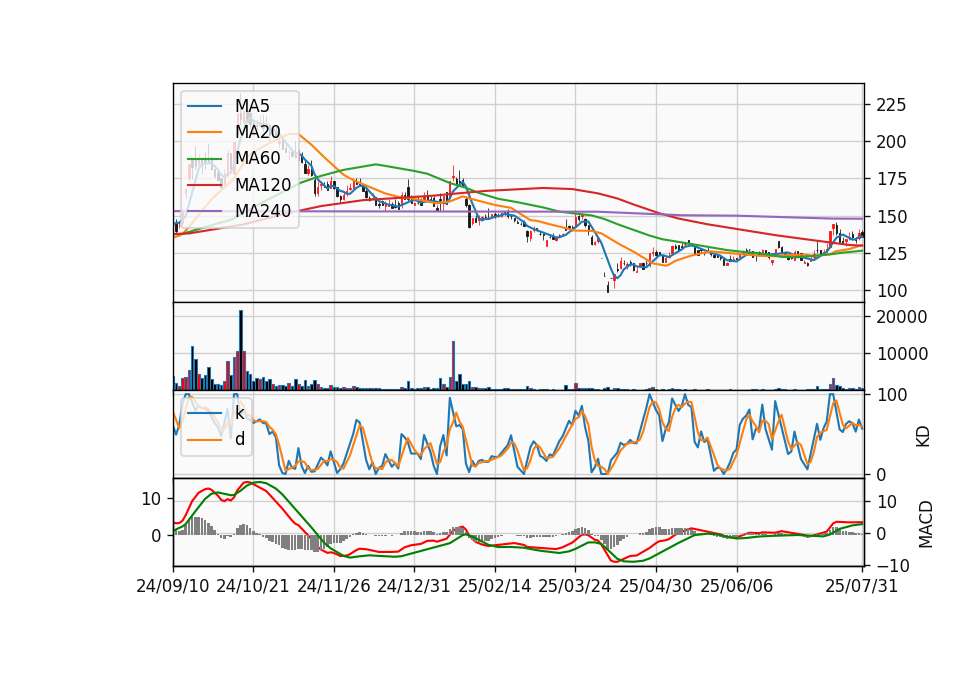The image size is (960, 690).
Task: Click the 25/04/30 date label
Action: click(x=656, y=586)
